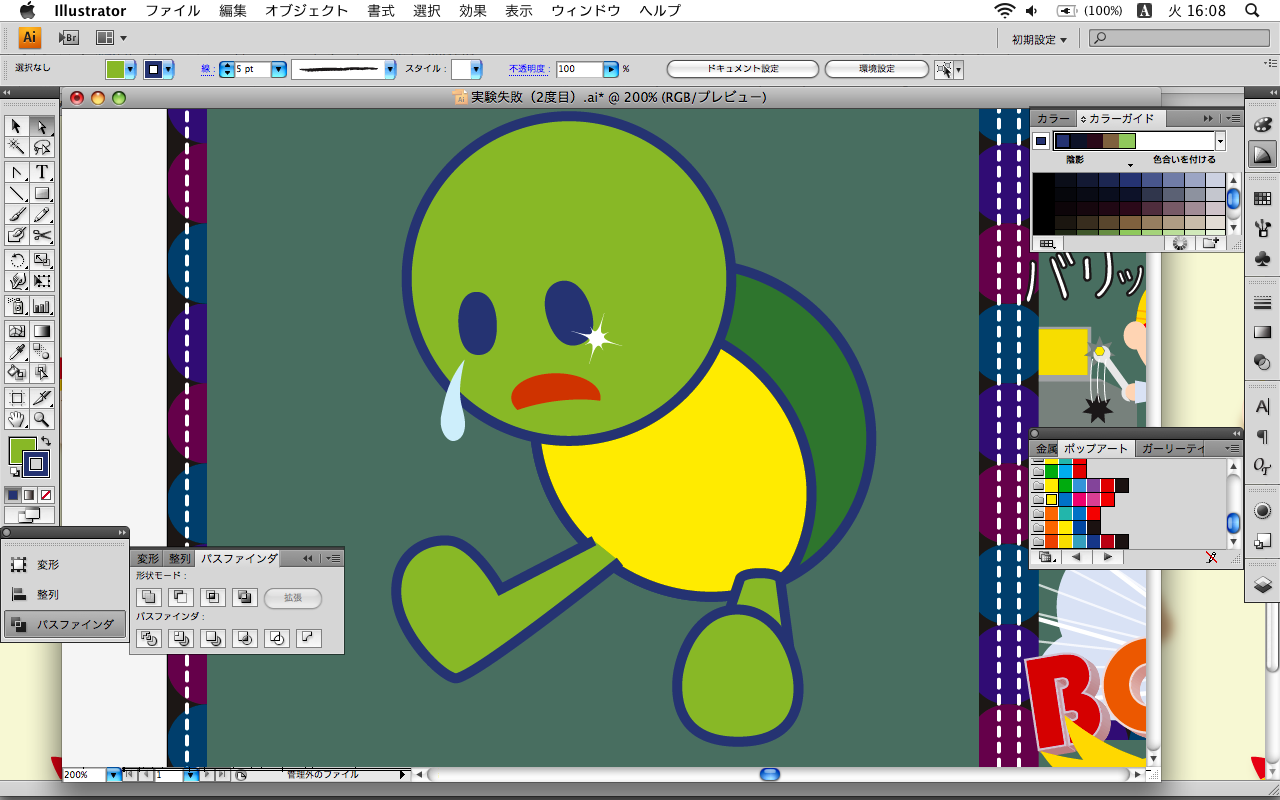Screen dimensions: 1280x800
Task: Open the ウィンドウ menu
Action: [x=586, y=11]
